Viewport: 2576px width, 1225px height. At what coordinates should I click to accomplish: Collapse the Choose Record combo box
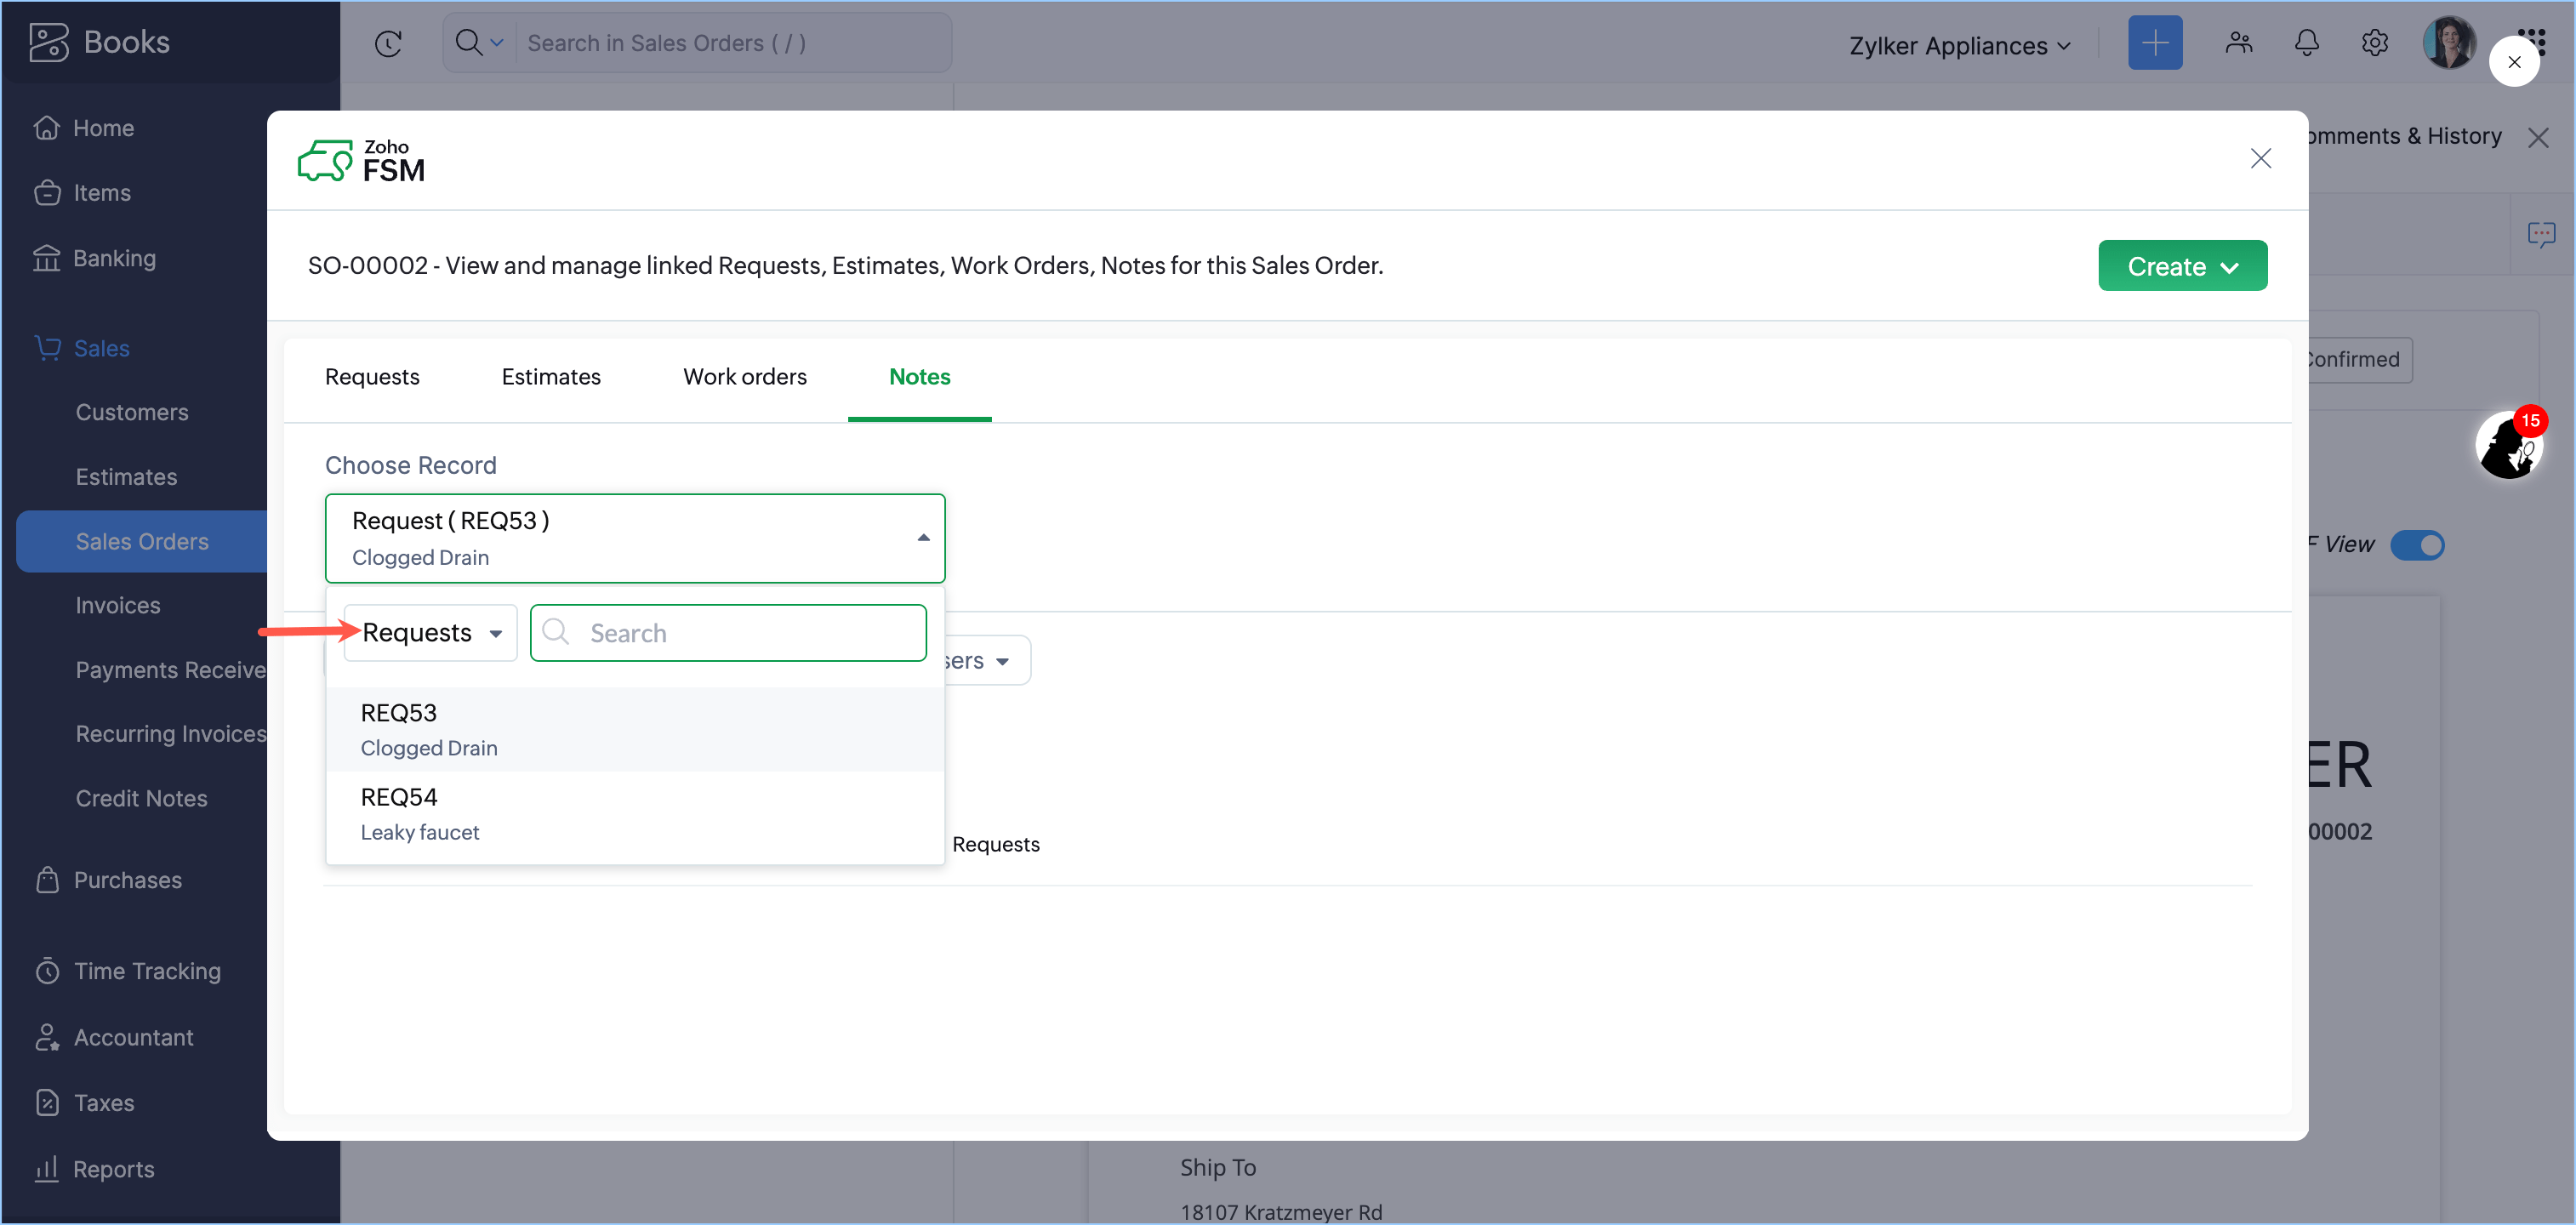coord(922,538)
